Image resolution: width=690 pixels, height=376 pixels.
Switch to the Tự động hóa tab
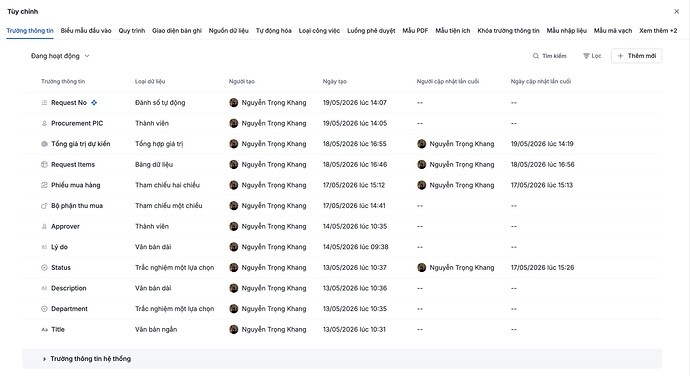pyautogui.click(x=273, y=30)
